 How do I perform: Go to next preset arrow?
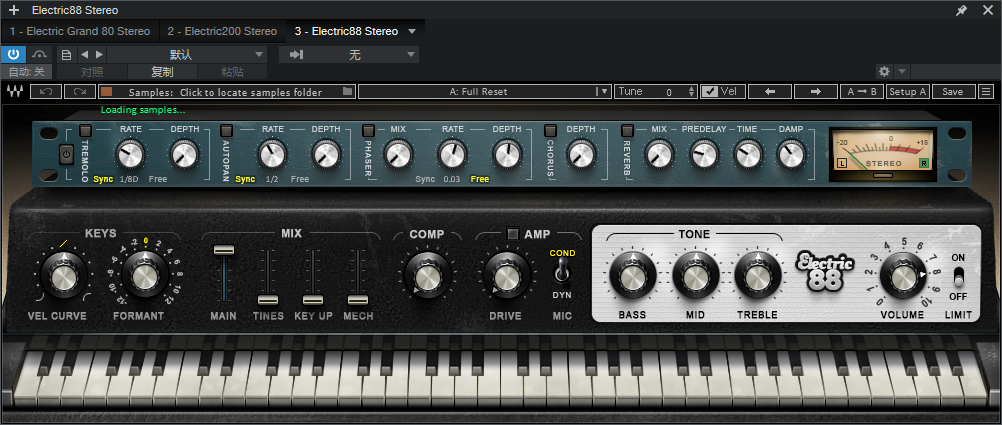(99, 54)
